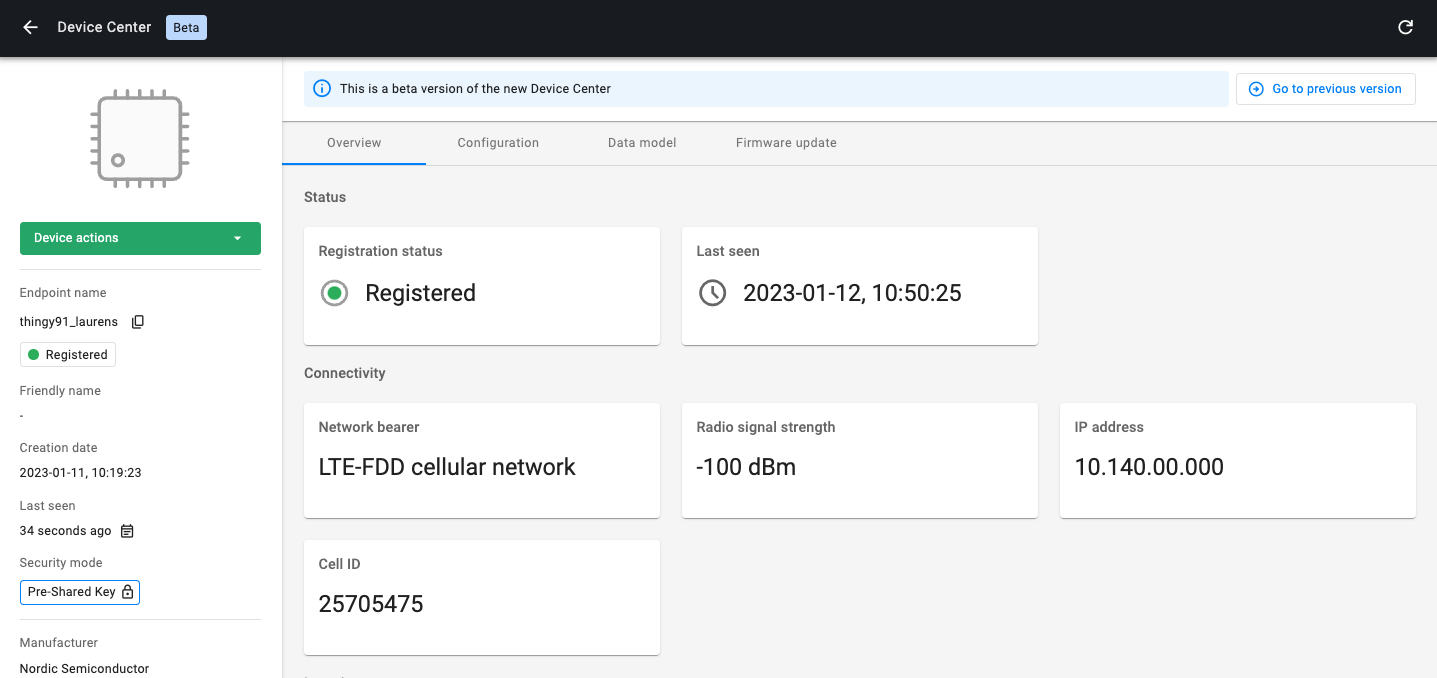
Task: Click the info icon in beta banner
Action: point(322,89)
